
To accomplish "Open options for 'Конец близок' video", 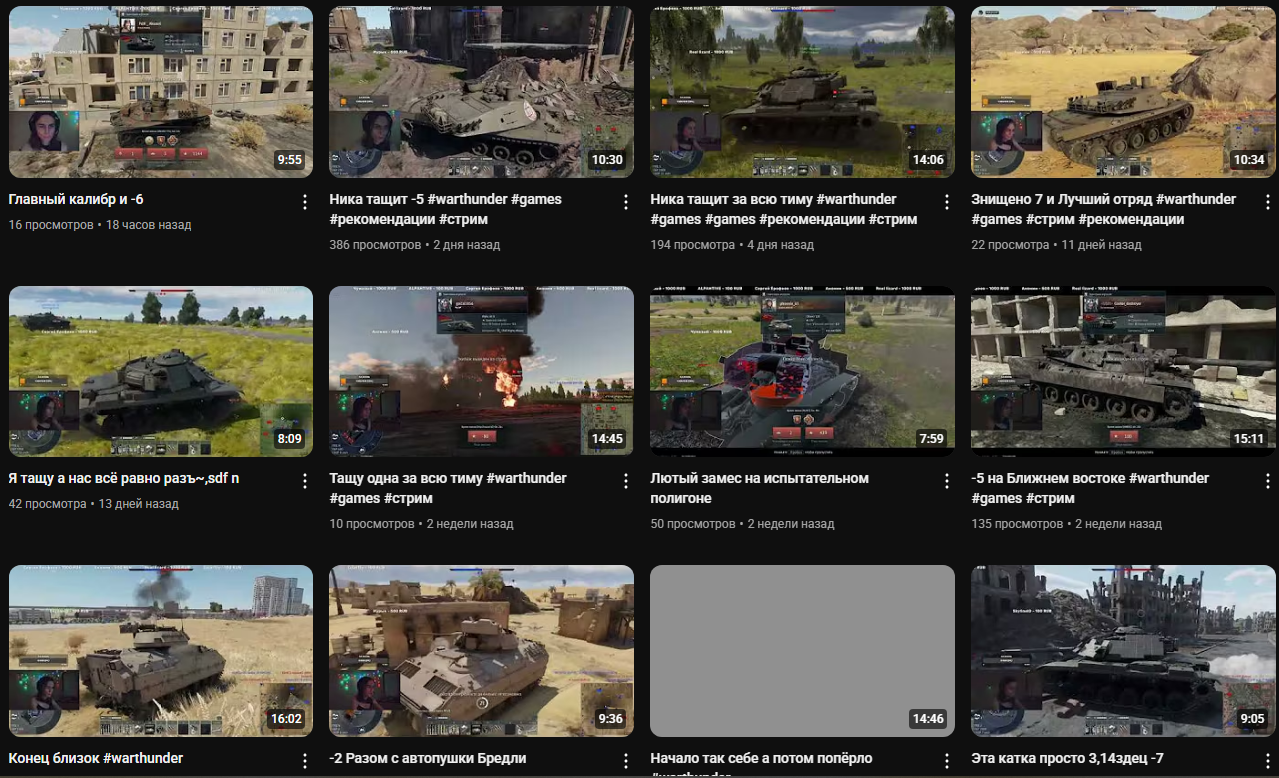I will click(x=305, y=761).
